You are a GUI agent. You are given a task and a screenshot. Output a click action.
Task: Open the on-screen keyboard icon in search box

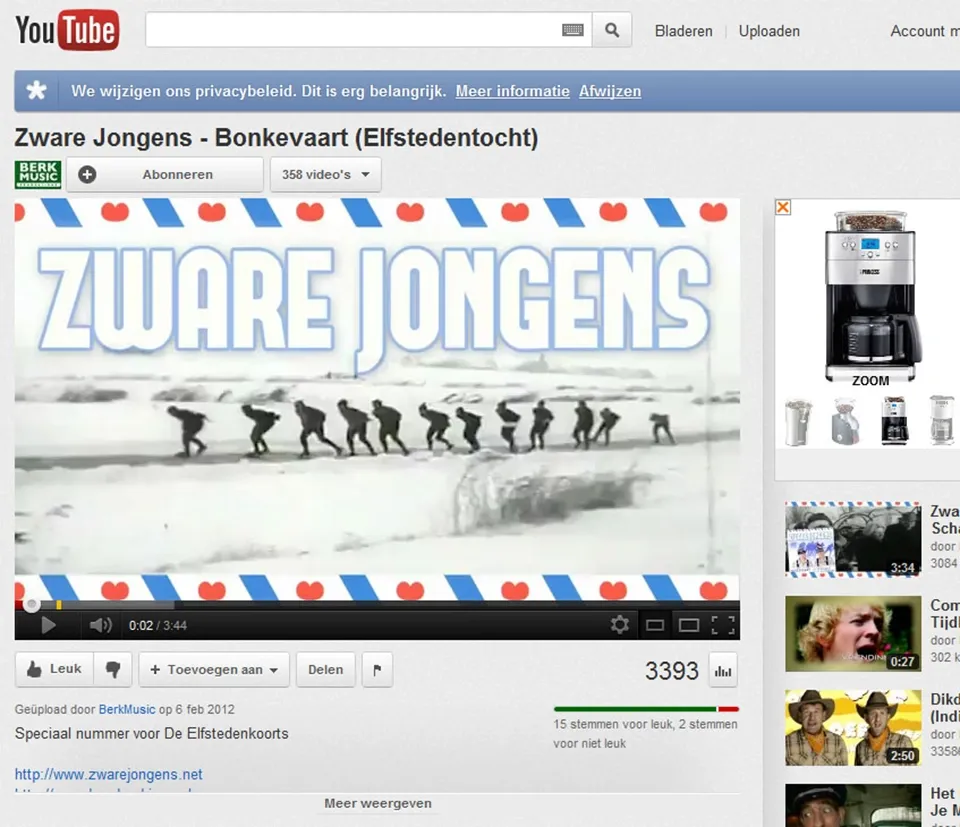tap(572, 30)
